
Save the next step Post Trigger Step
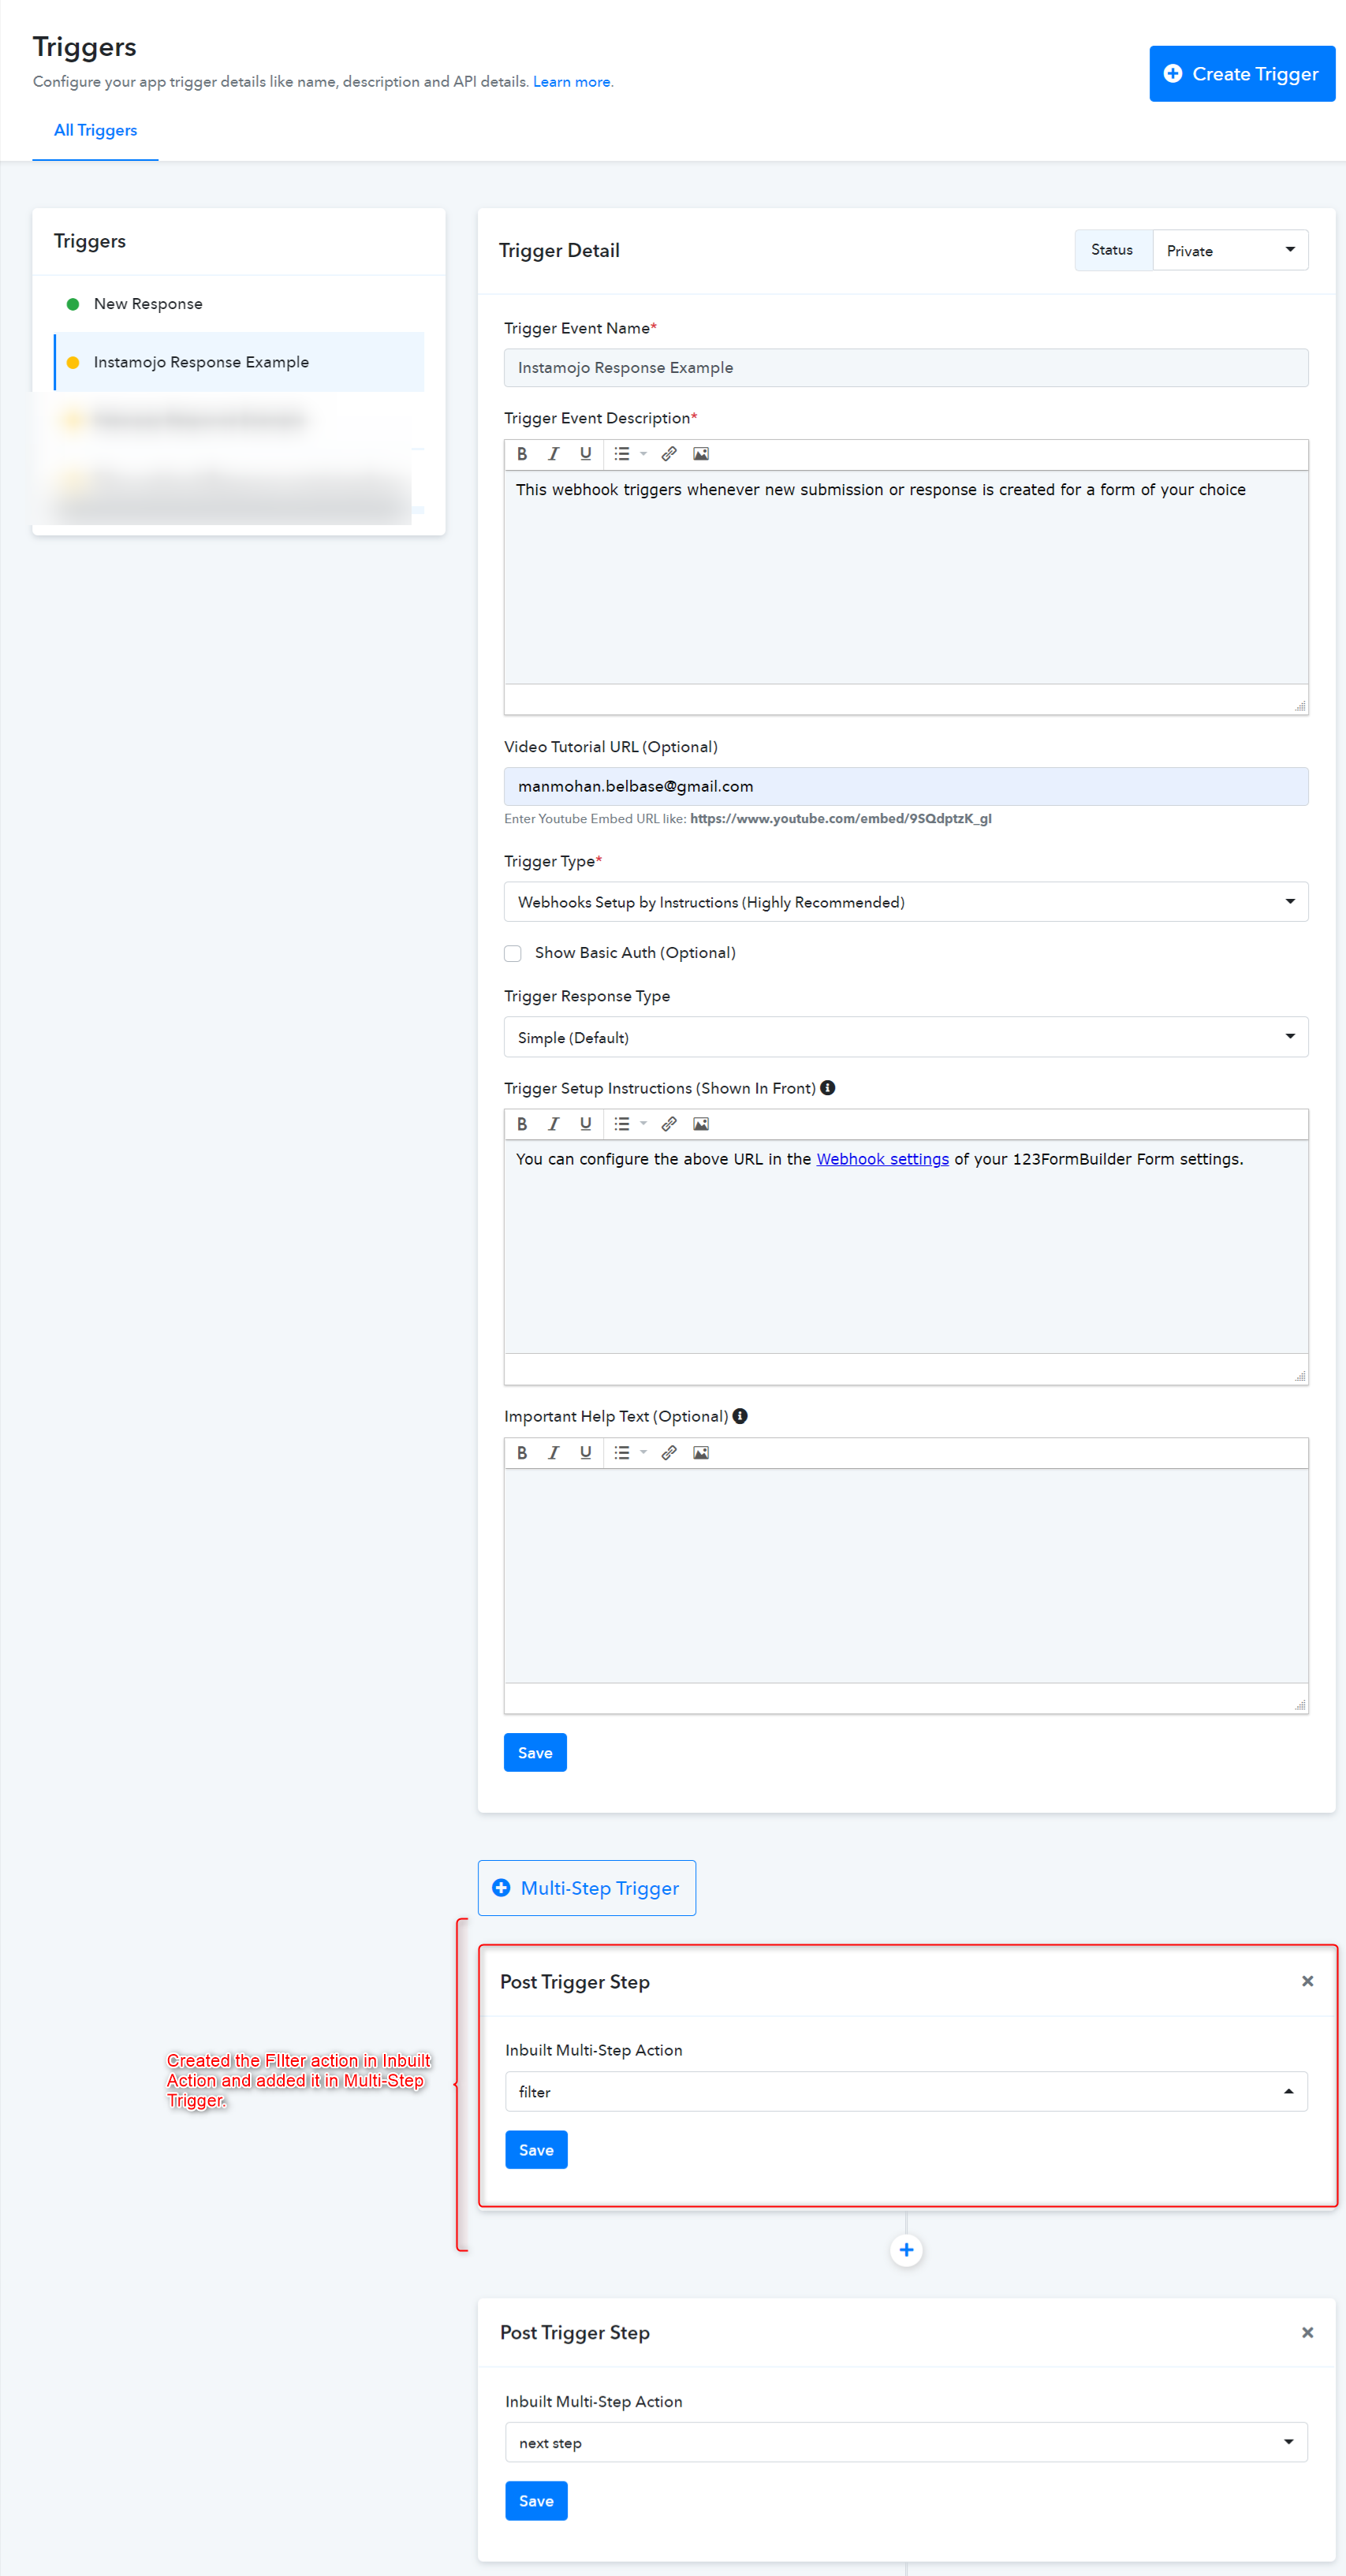click(x=536, y=2501)
